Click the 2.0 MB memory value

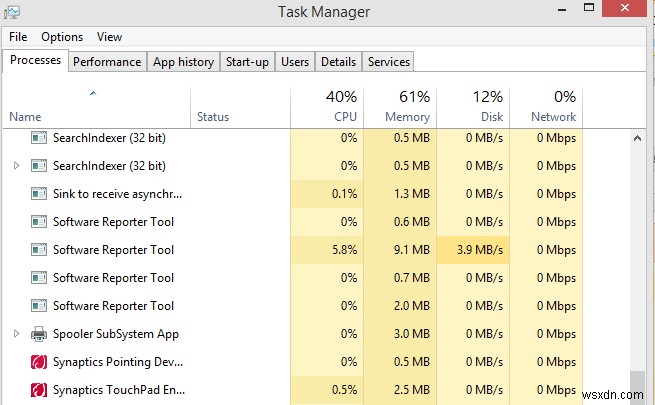coord(412,306)
